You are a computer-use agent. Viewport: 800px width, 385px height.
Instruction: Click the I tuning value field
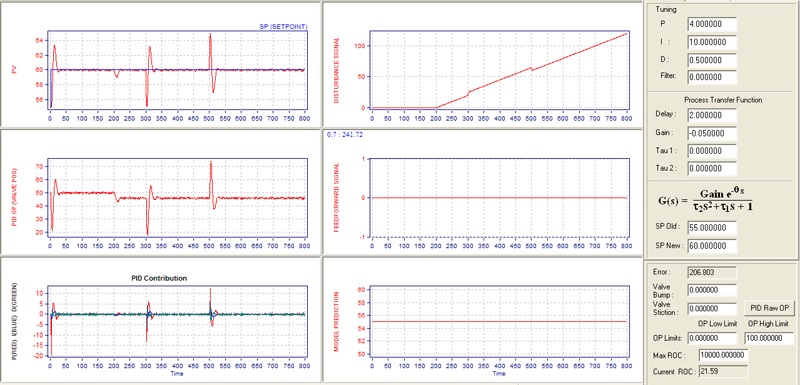712,42
